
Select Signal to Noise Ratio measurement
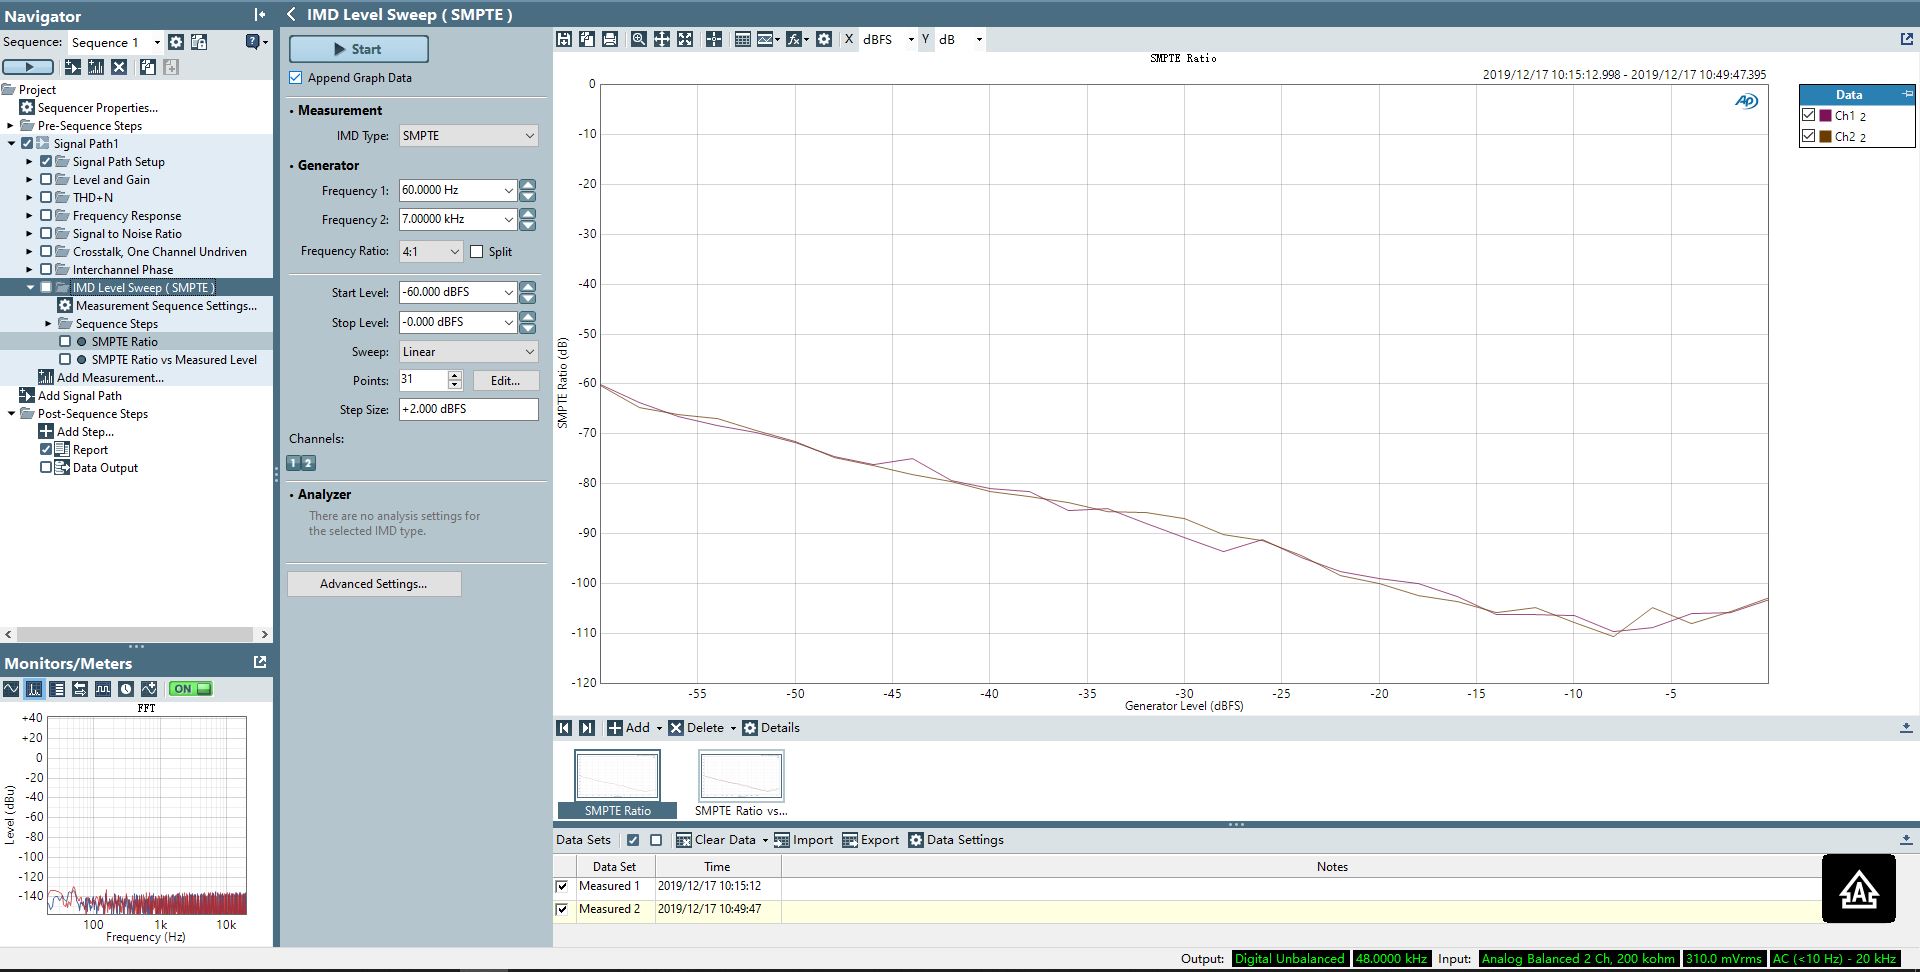point(127,234)
